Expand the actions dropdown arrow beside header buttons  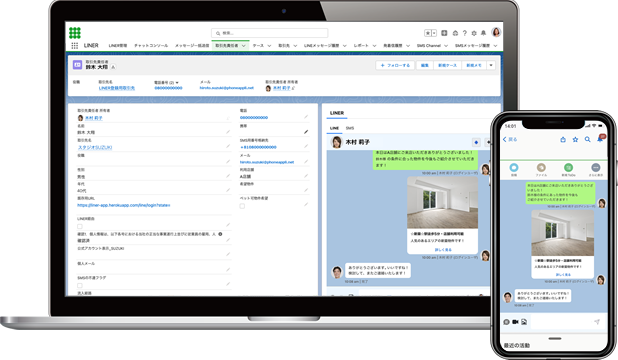pos(491,65)
